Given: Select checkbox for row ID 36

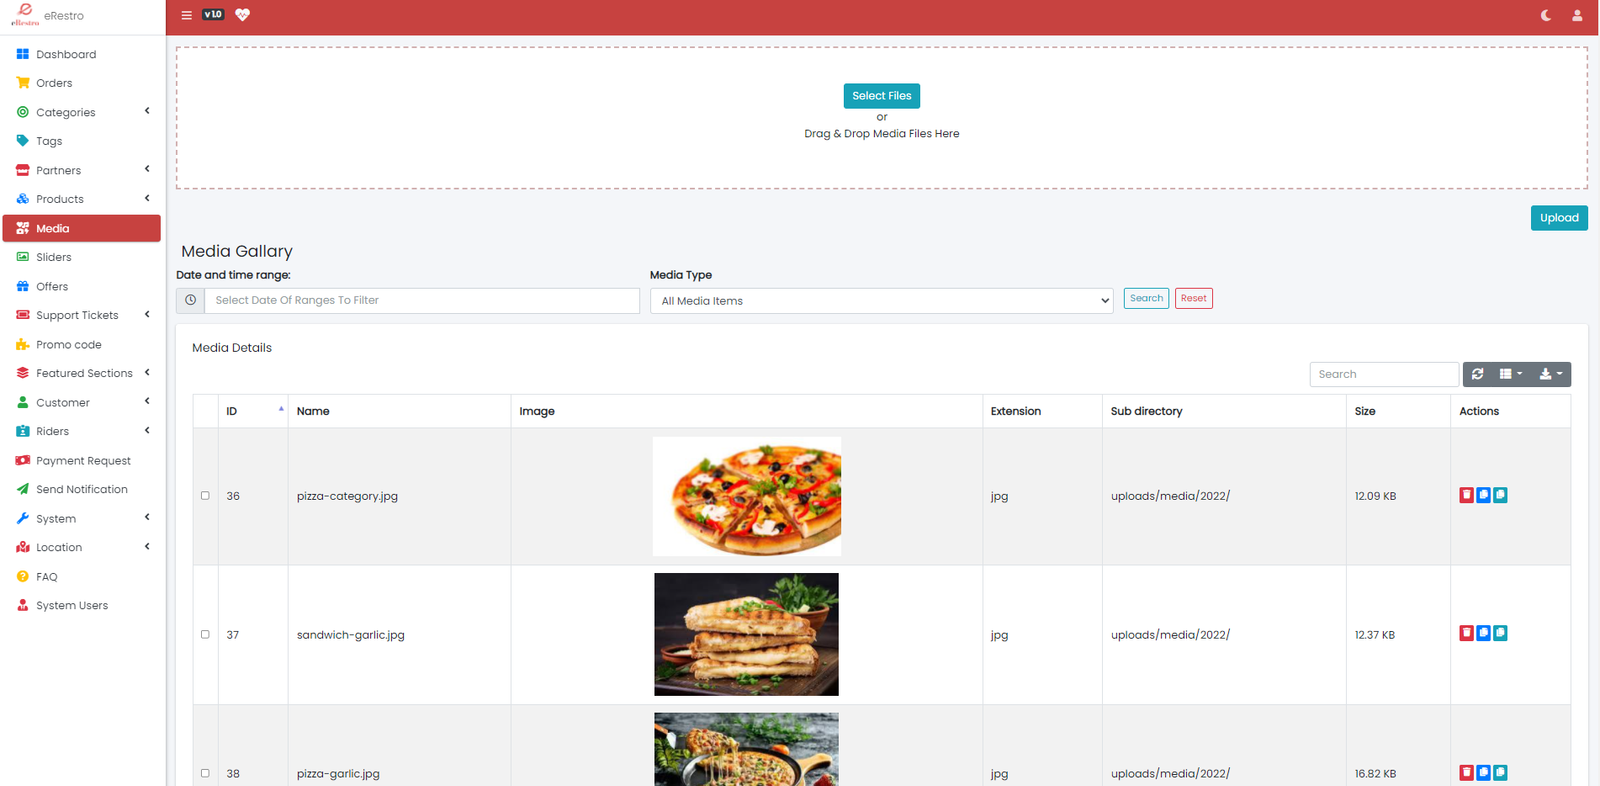Looking at the screenshot, I should tap(205, 495).
